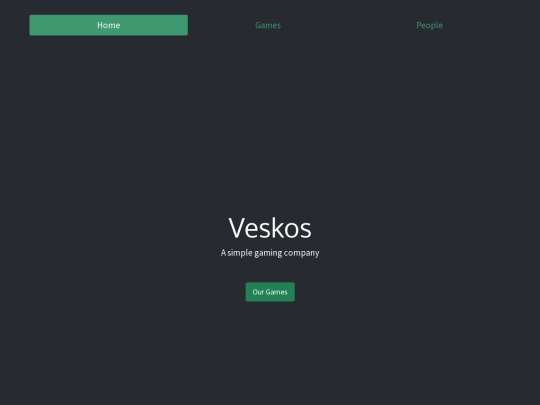Click the green Games text link
The height and width of the screenshot is (405, 540).
click(268, 25)
